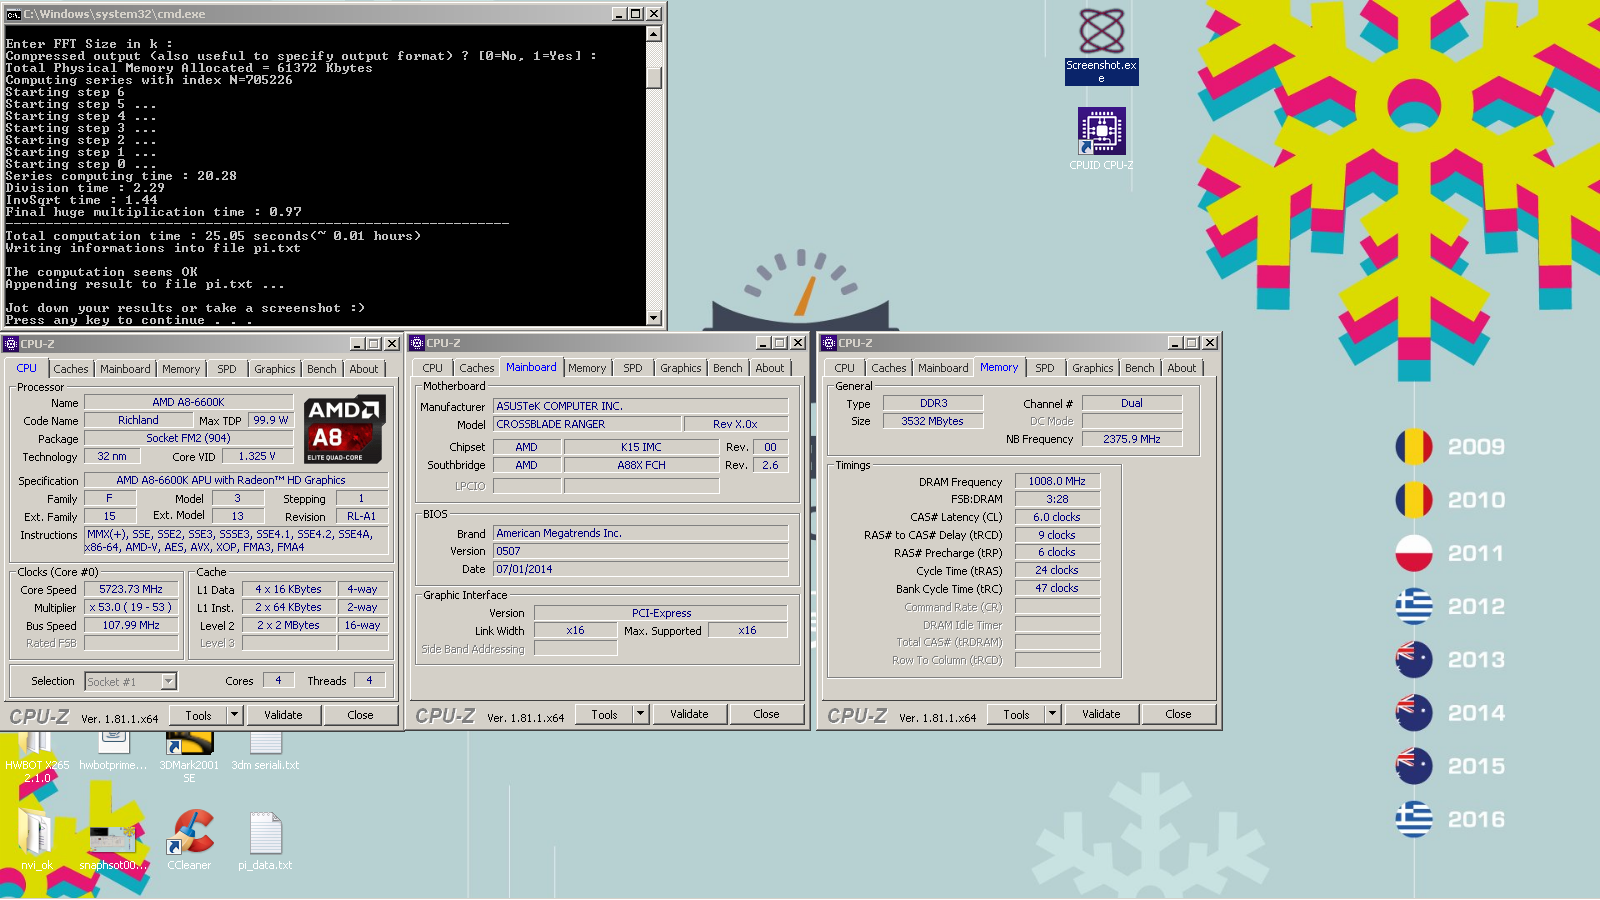Click the cmd window scrollbar up arrow
Screen dimensions: 1600x900
(x=654, y=34)
